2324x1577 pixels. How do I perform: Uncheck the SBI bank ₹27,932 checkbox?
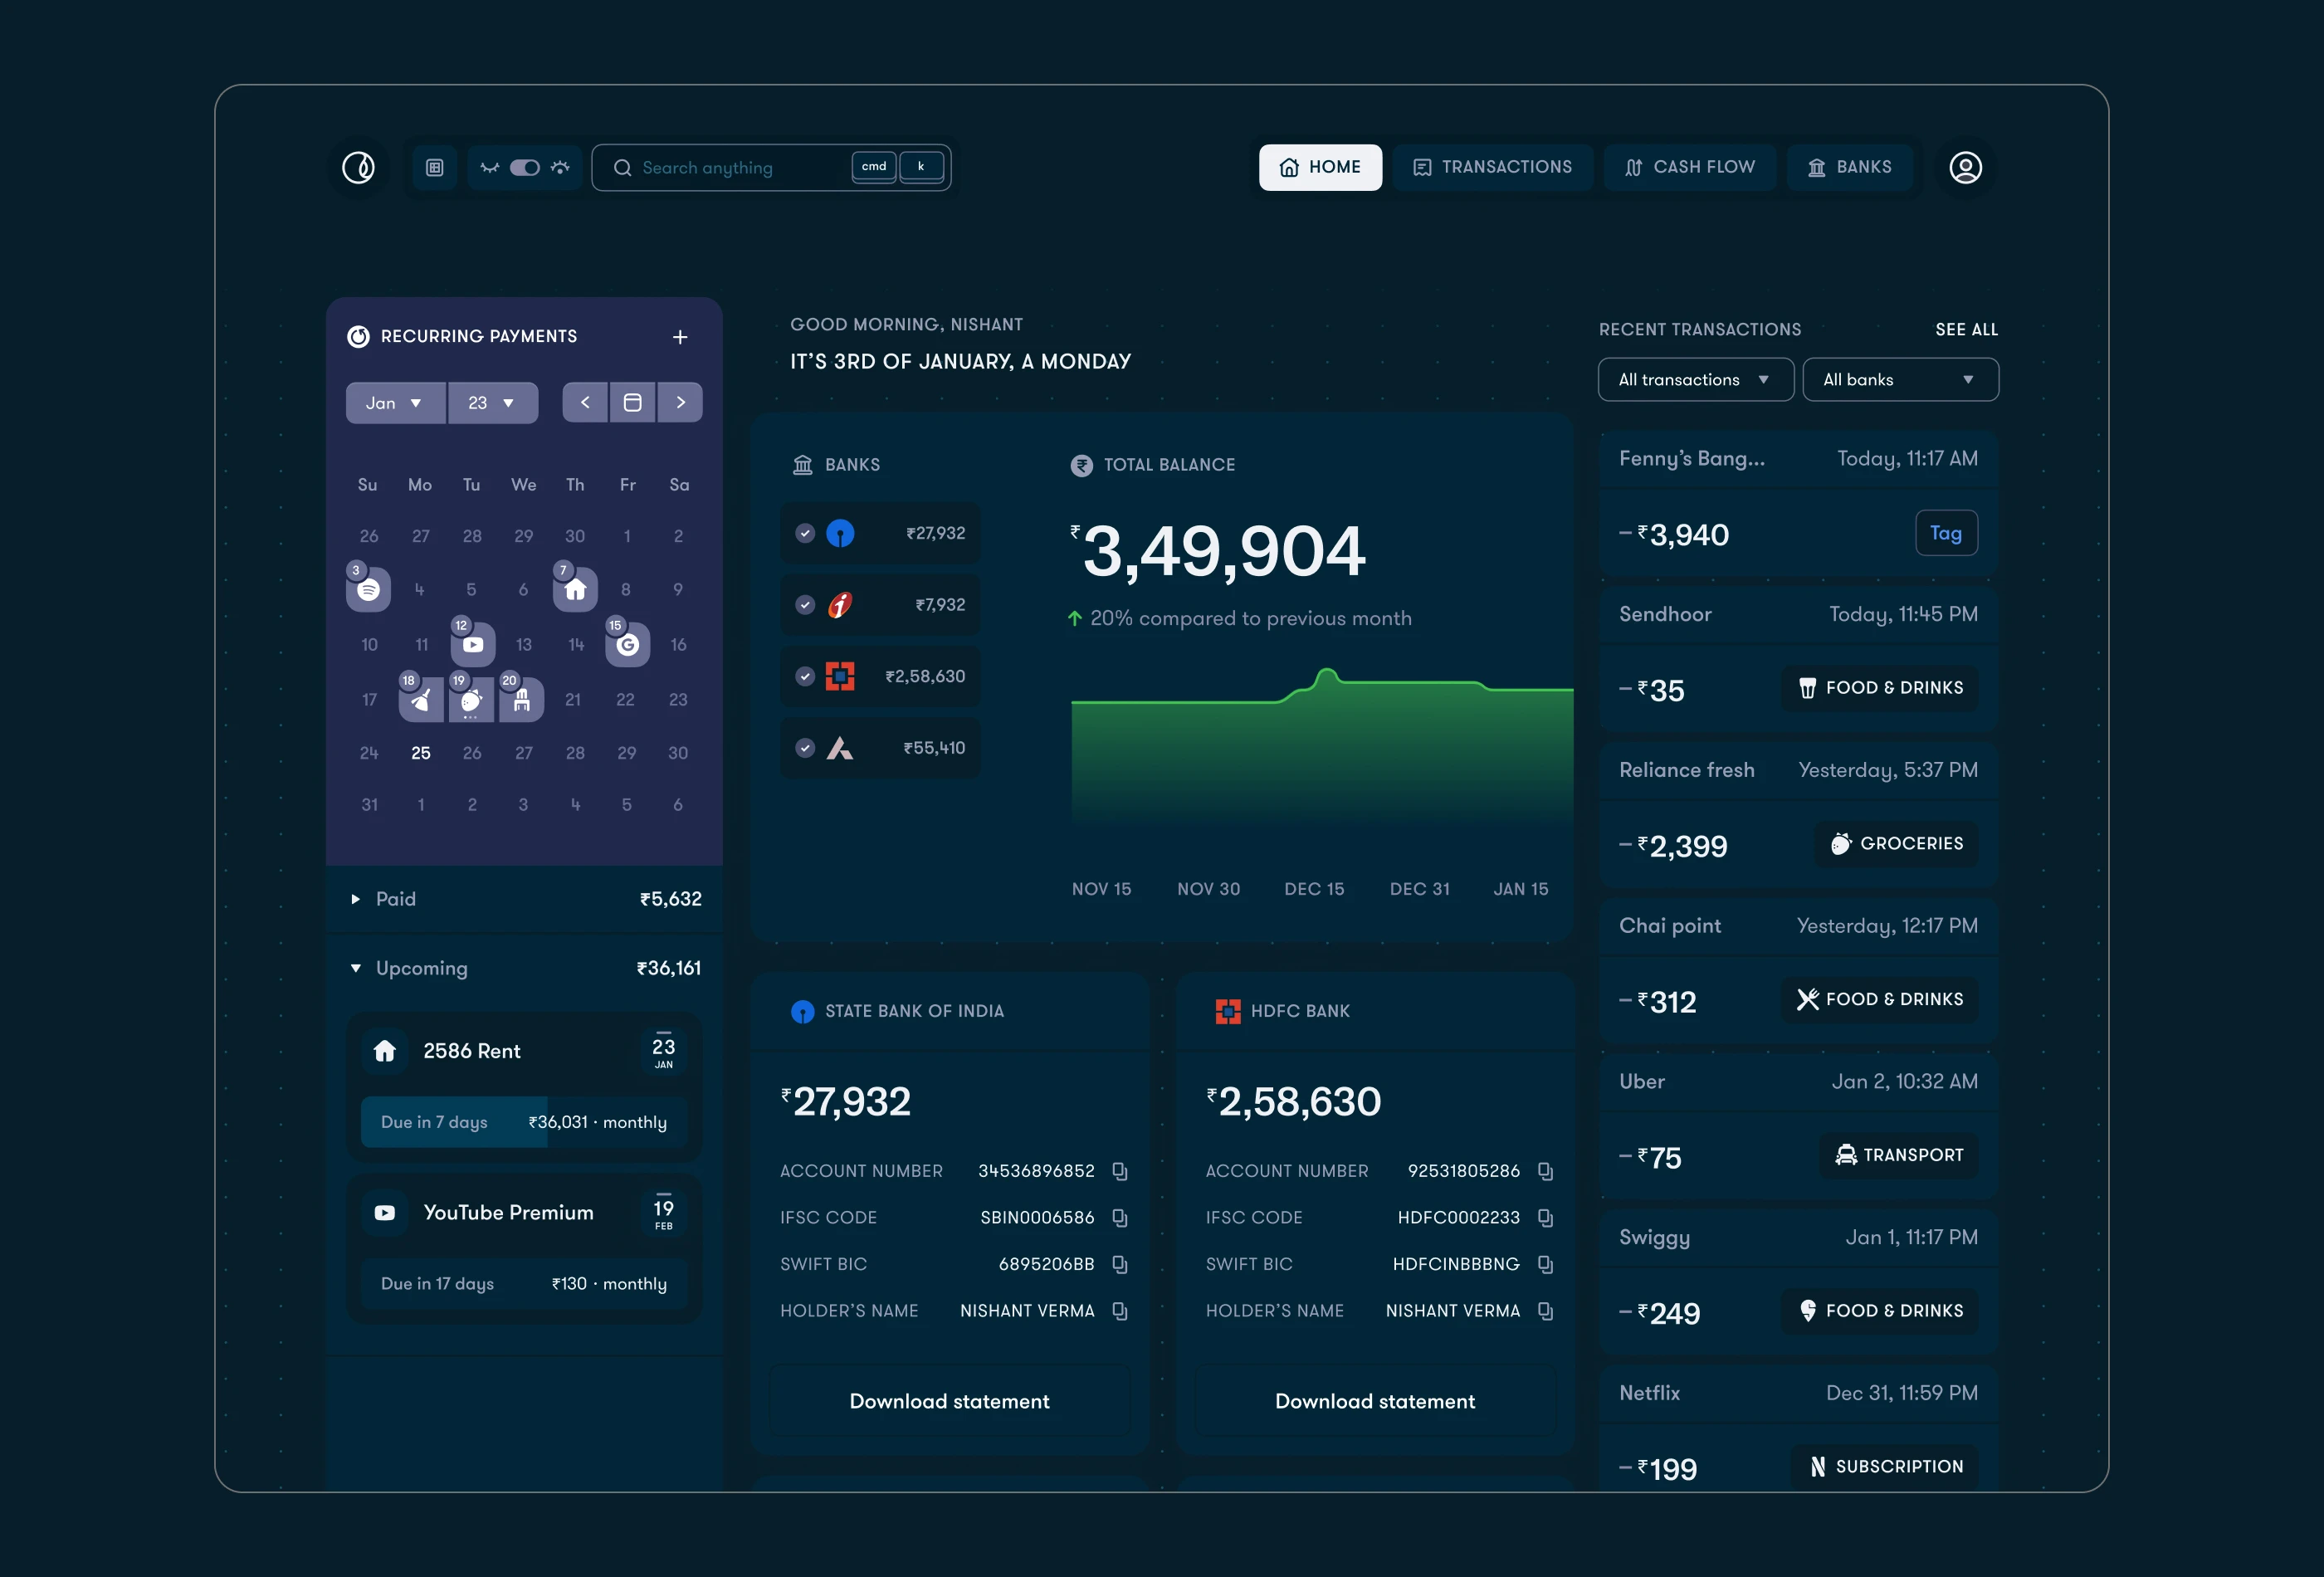click(x=805, y=533)
